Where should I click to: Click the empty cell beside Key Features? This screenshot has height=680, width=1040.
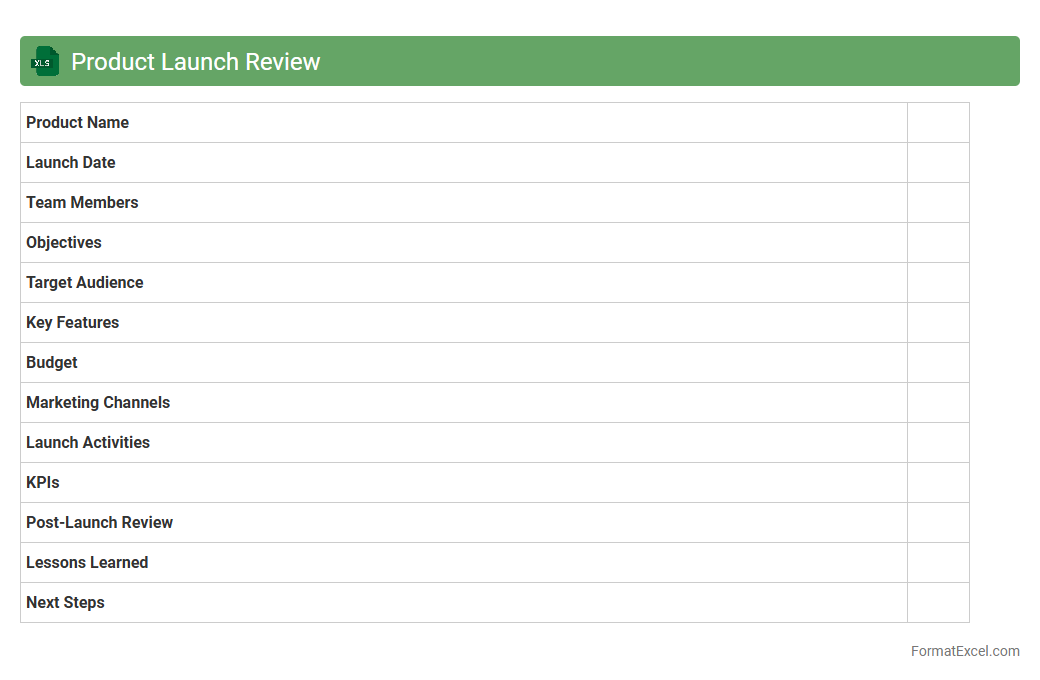point(938,323)
